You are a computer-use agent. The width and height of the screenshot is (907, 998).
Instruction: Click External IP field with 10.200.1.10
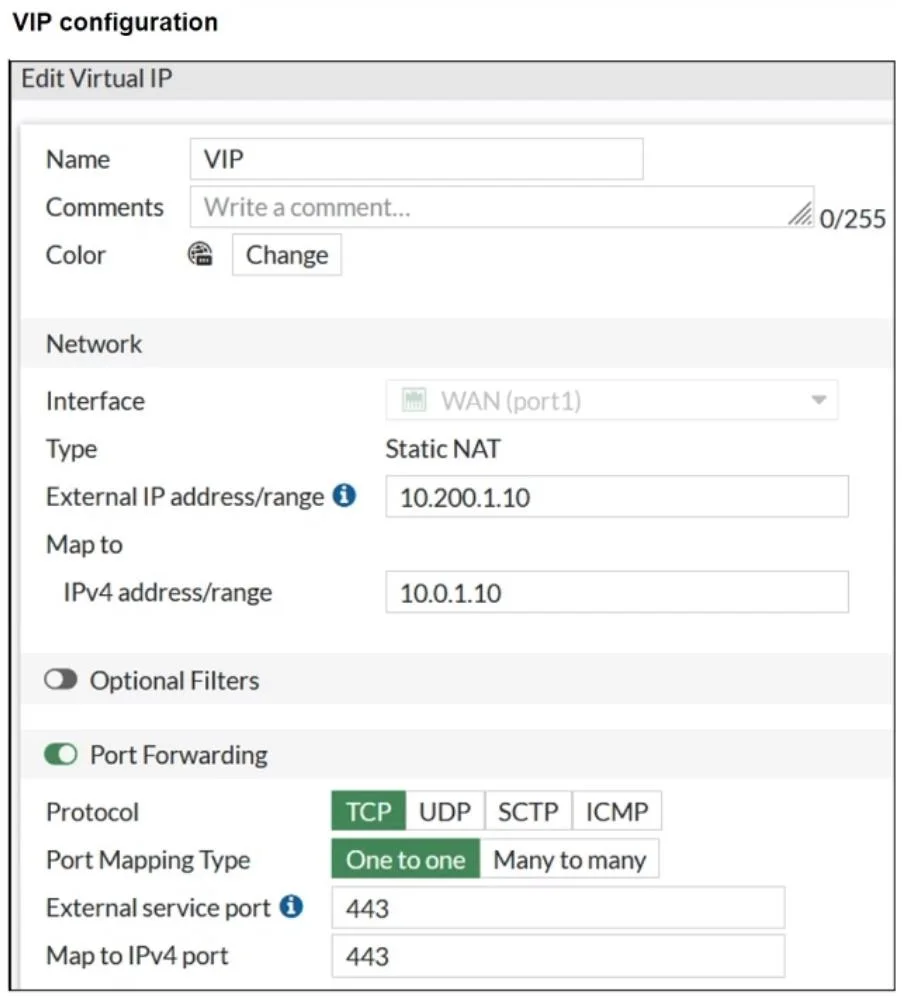click(617, 496)
